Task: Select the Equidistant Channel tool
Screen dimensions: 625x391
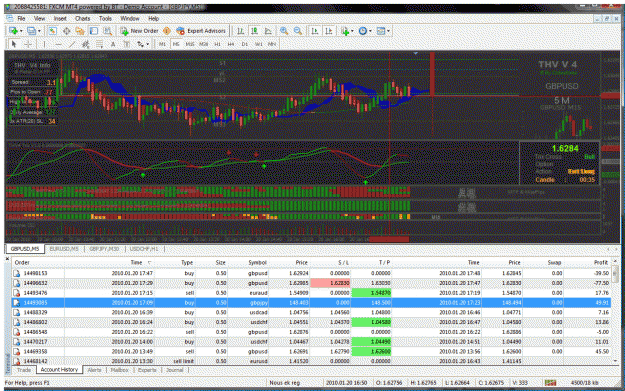Action: (85, 44)
